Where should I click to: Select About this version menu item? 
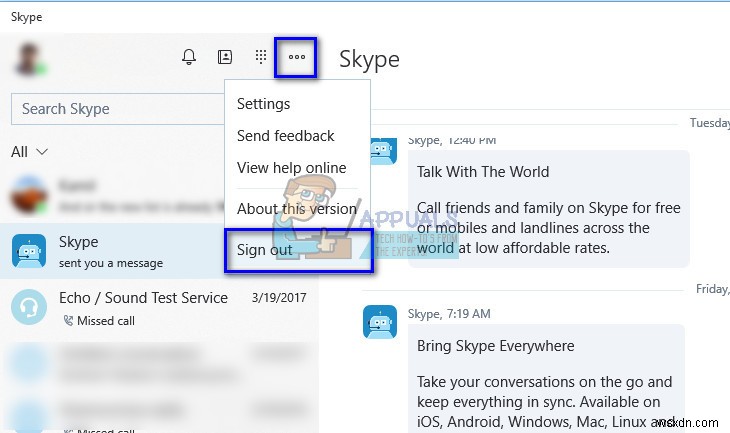pos(297,209)
